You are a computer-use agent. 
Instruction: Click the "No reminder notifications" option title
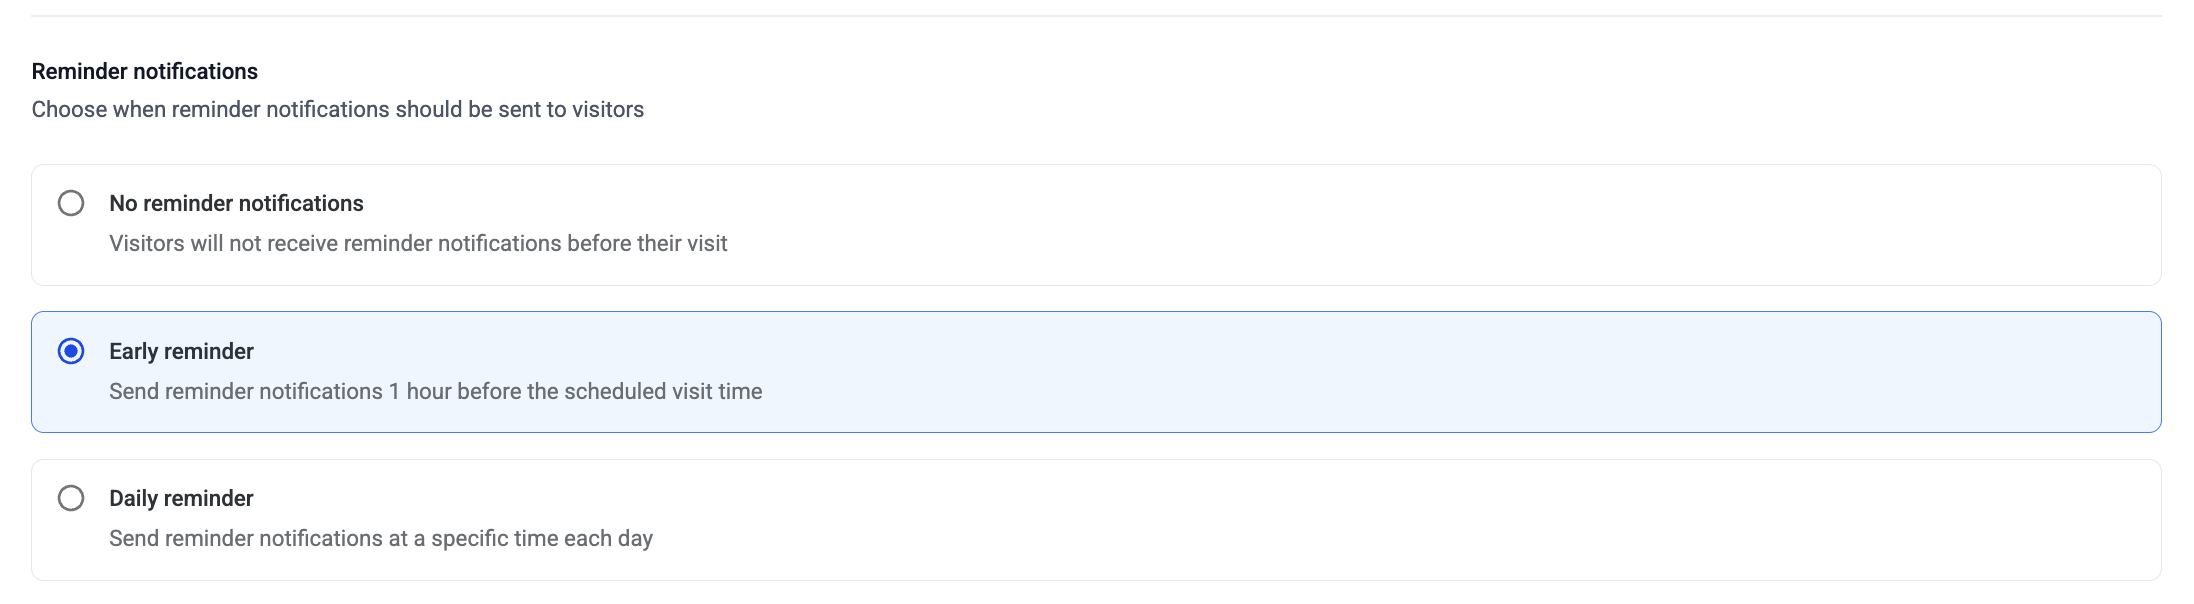(236, 203)
